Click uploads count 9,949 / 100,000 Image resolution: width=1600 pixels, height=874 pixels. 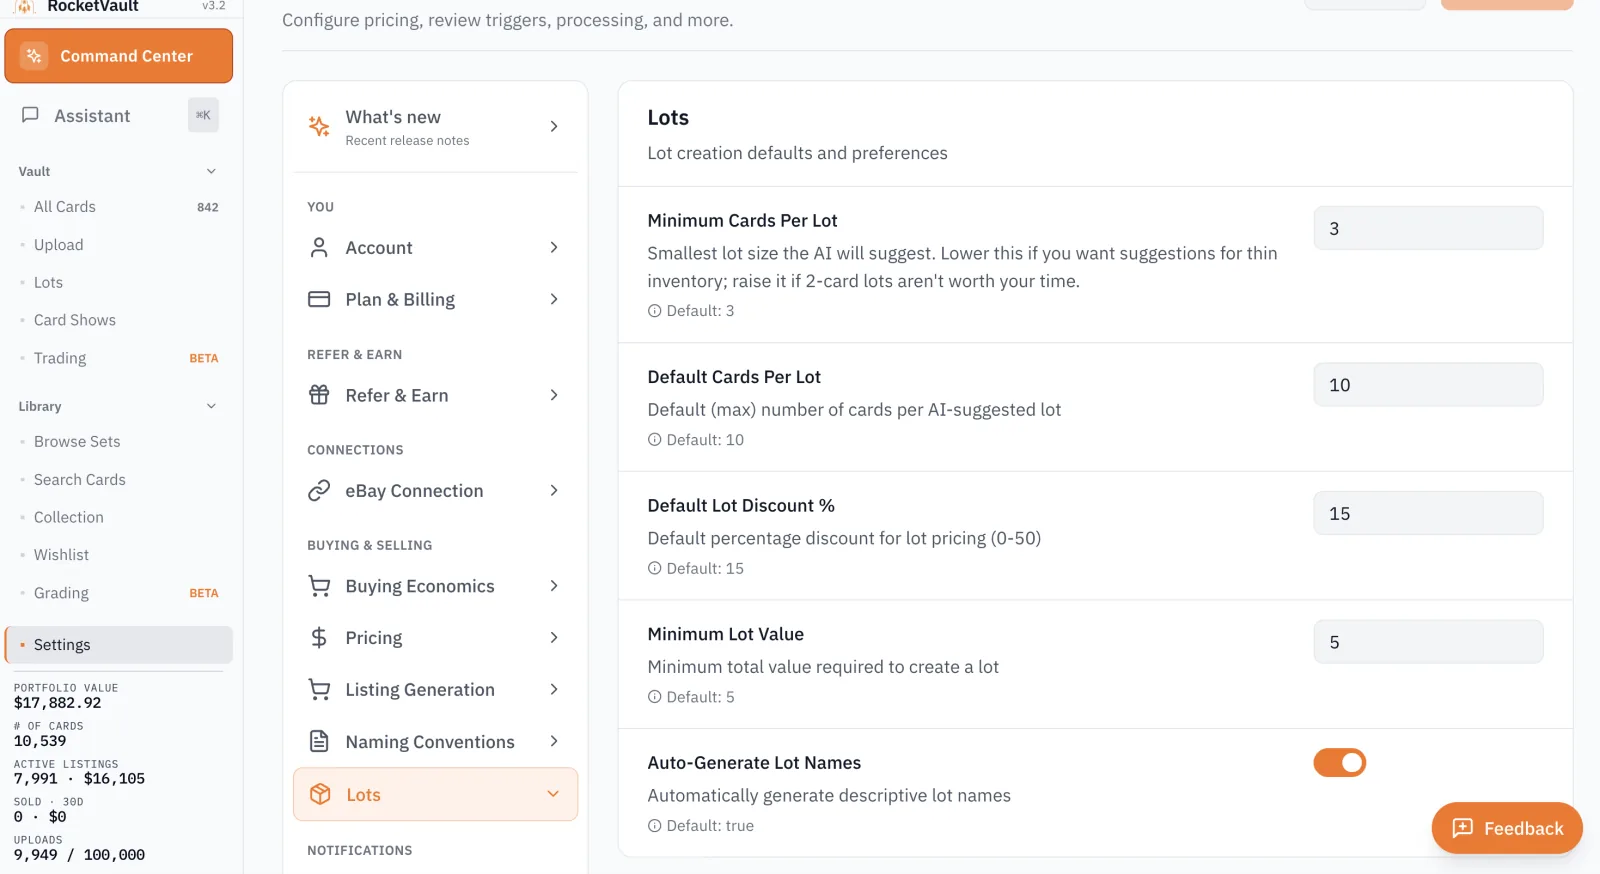(79, 855)
